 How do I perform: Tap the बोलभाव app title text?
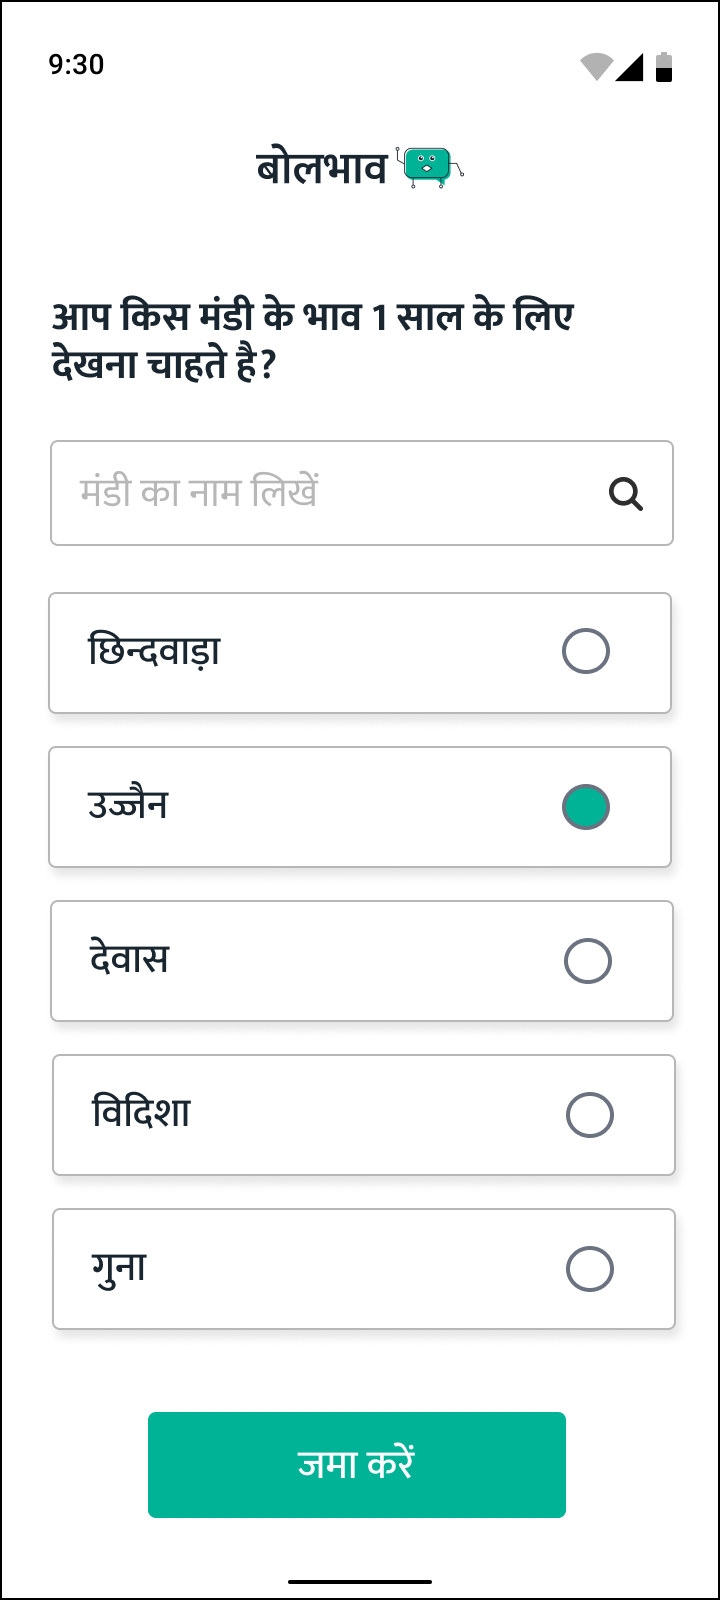pyautogui.click(x=322, y=168)
